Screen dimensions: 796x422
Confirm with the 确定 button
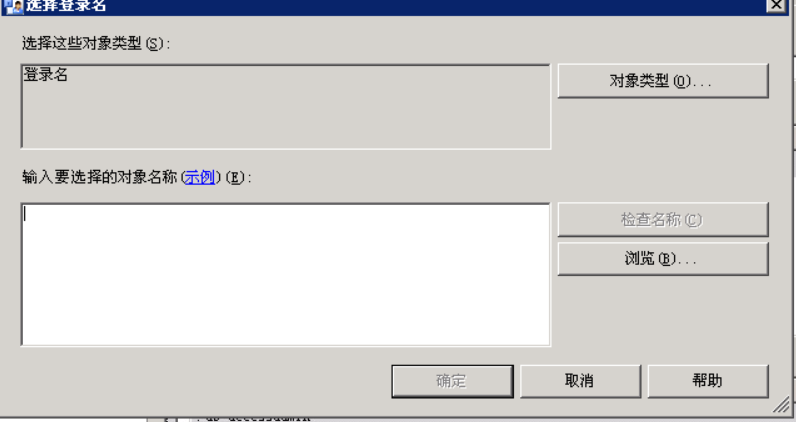tap(452, 381)
